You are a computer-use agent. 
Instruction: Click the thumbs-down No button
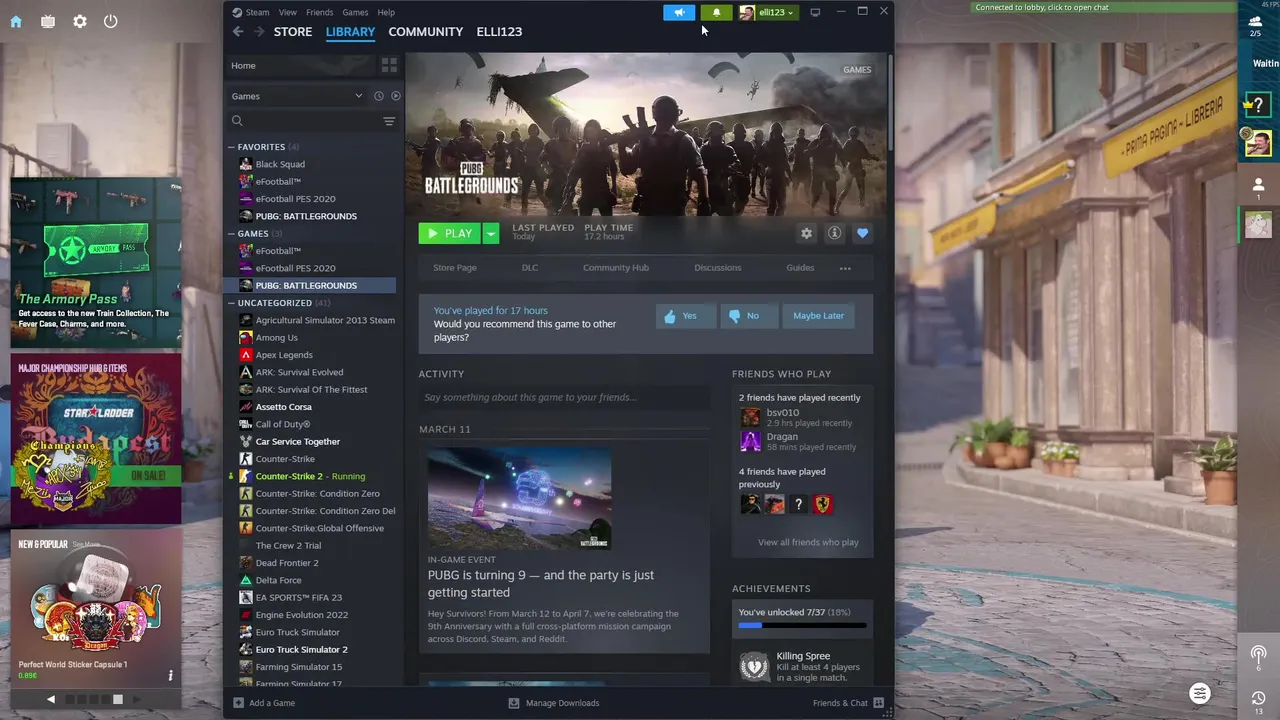point(749,316)
